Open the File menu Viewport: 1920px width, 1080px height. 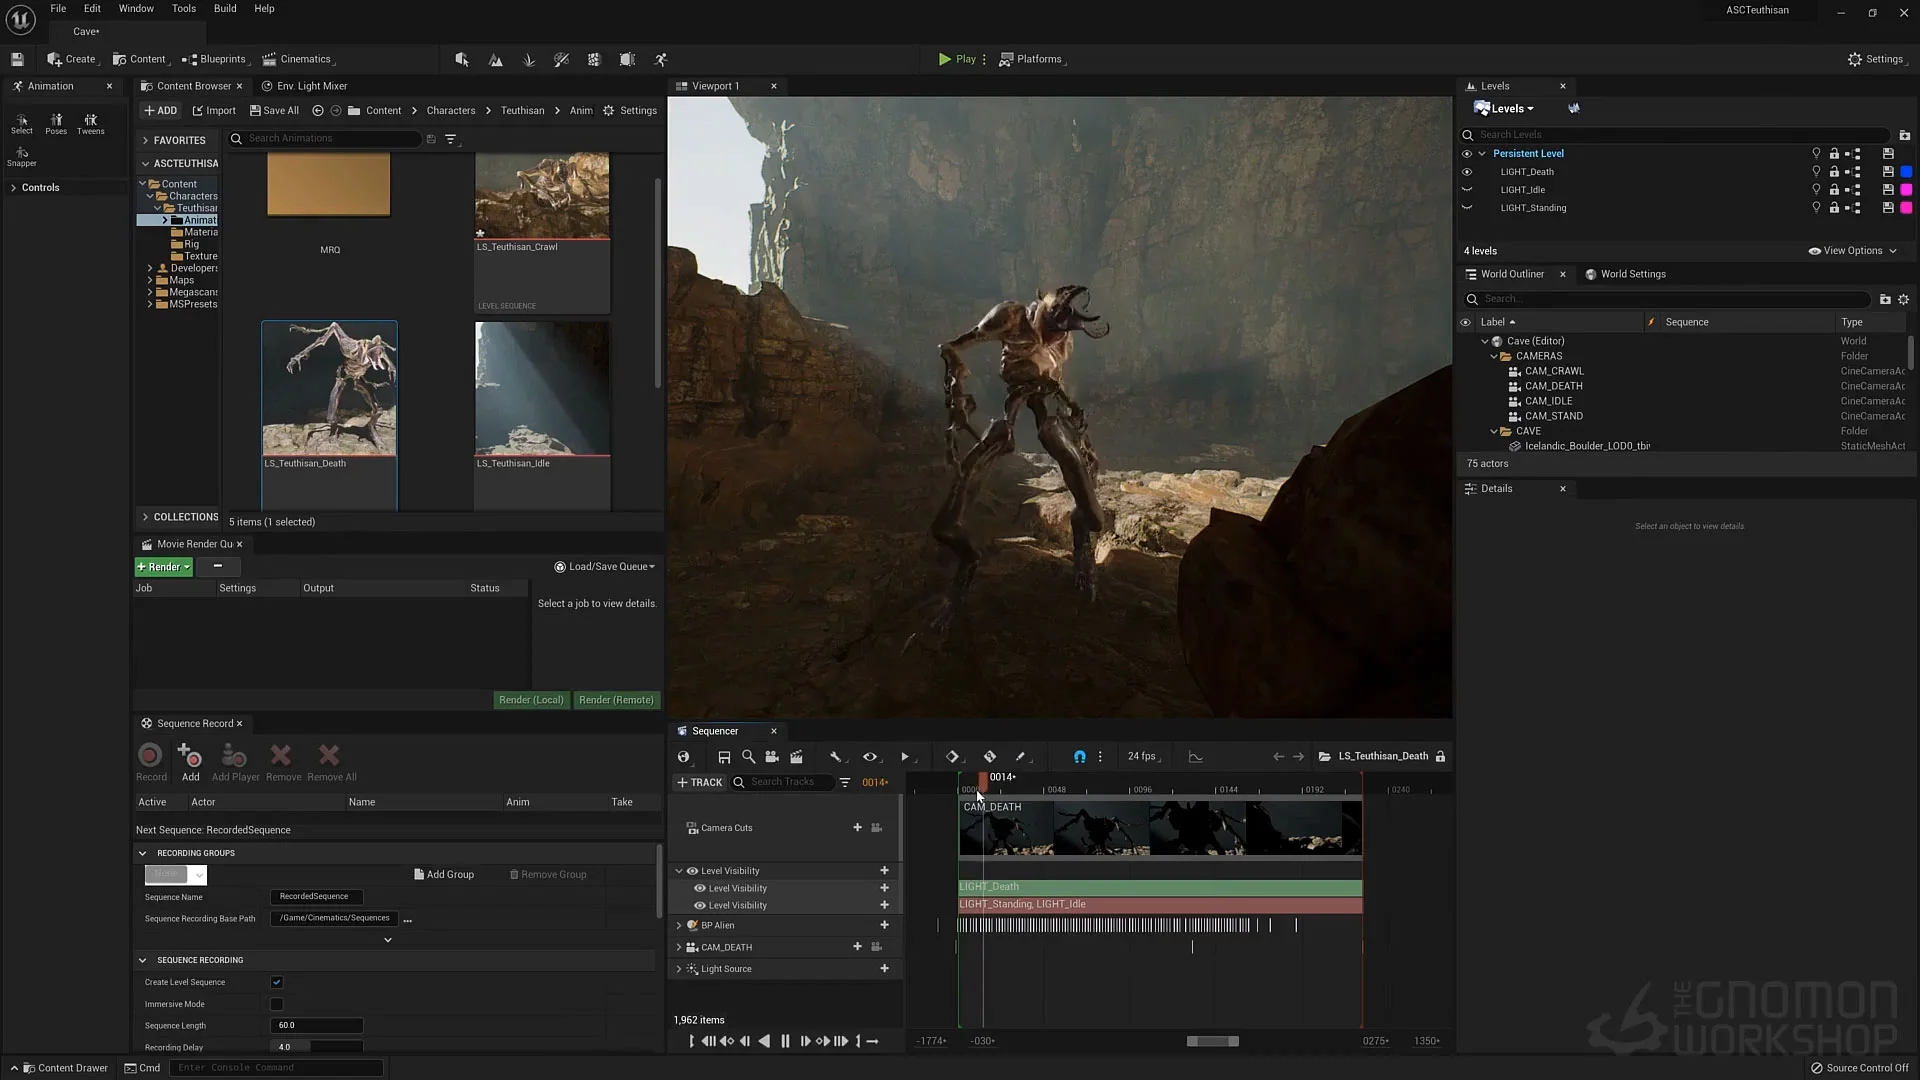point(58,8)
